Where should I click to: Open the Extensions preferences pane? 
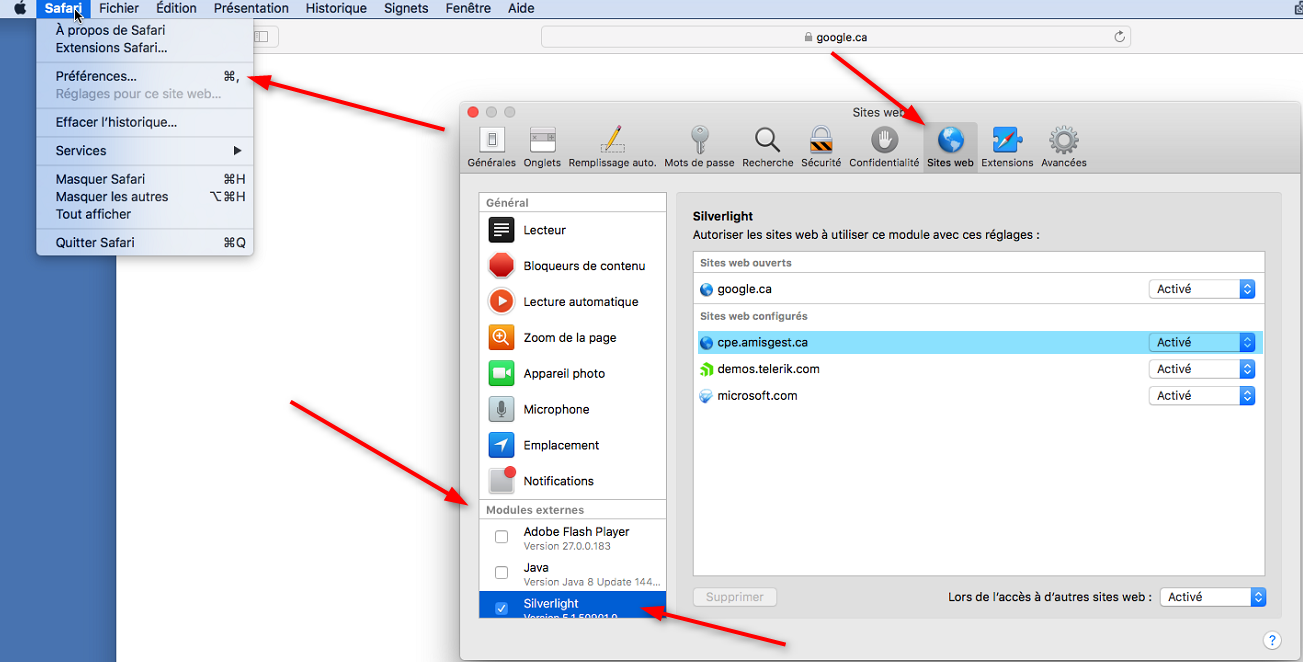[x=1007, y=147]
